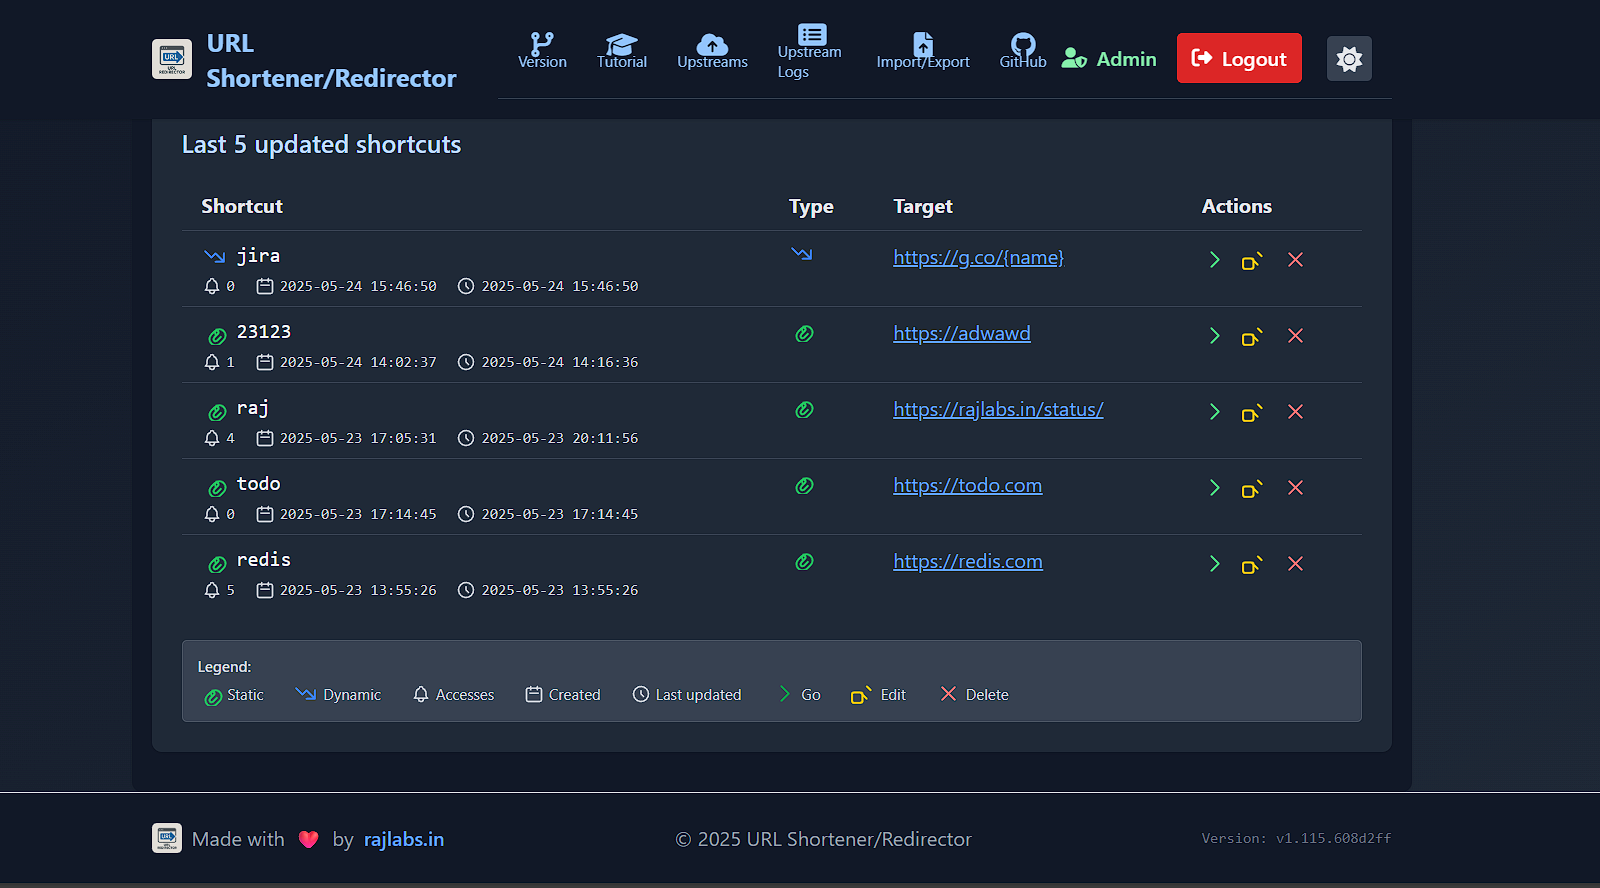This screenshot has width=1600, height=888.
Task: Click the Target column header
Action: 923,206
